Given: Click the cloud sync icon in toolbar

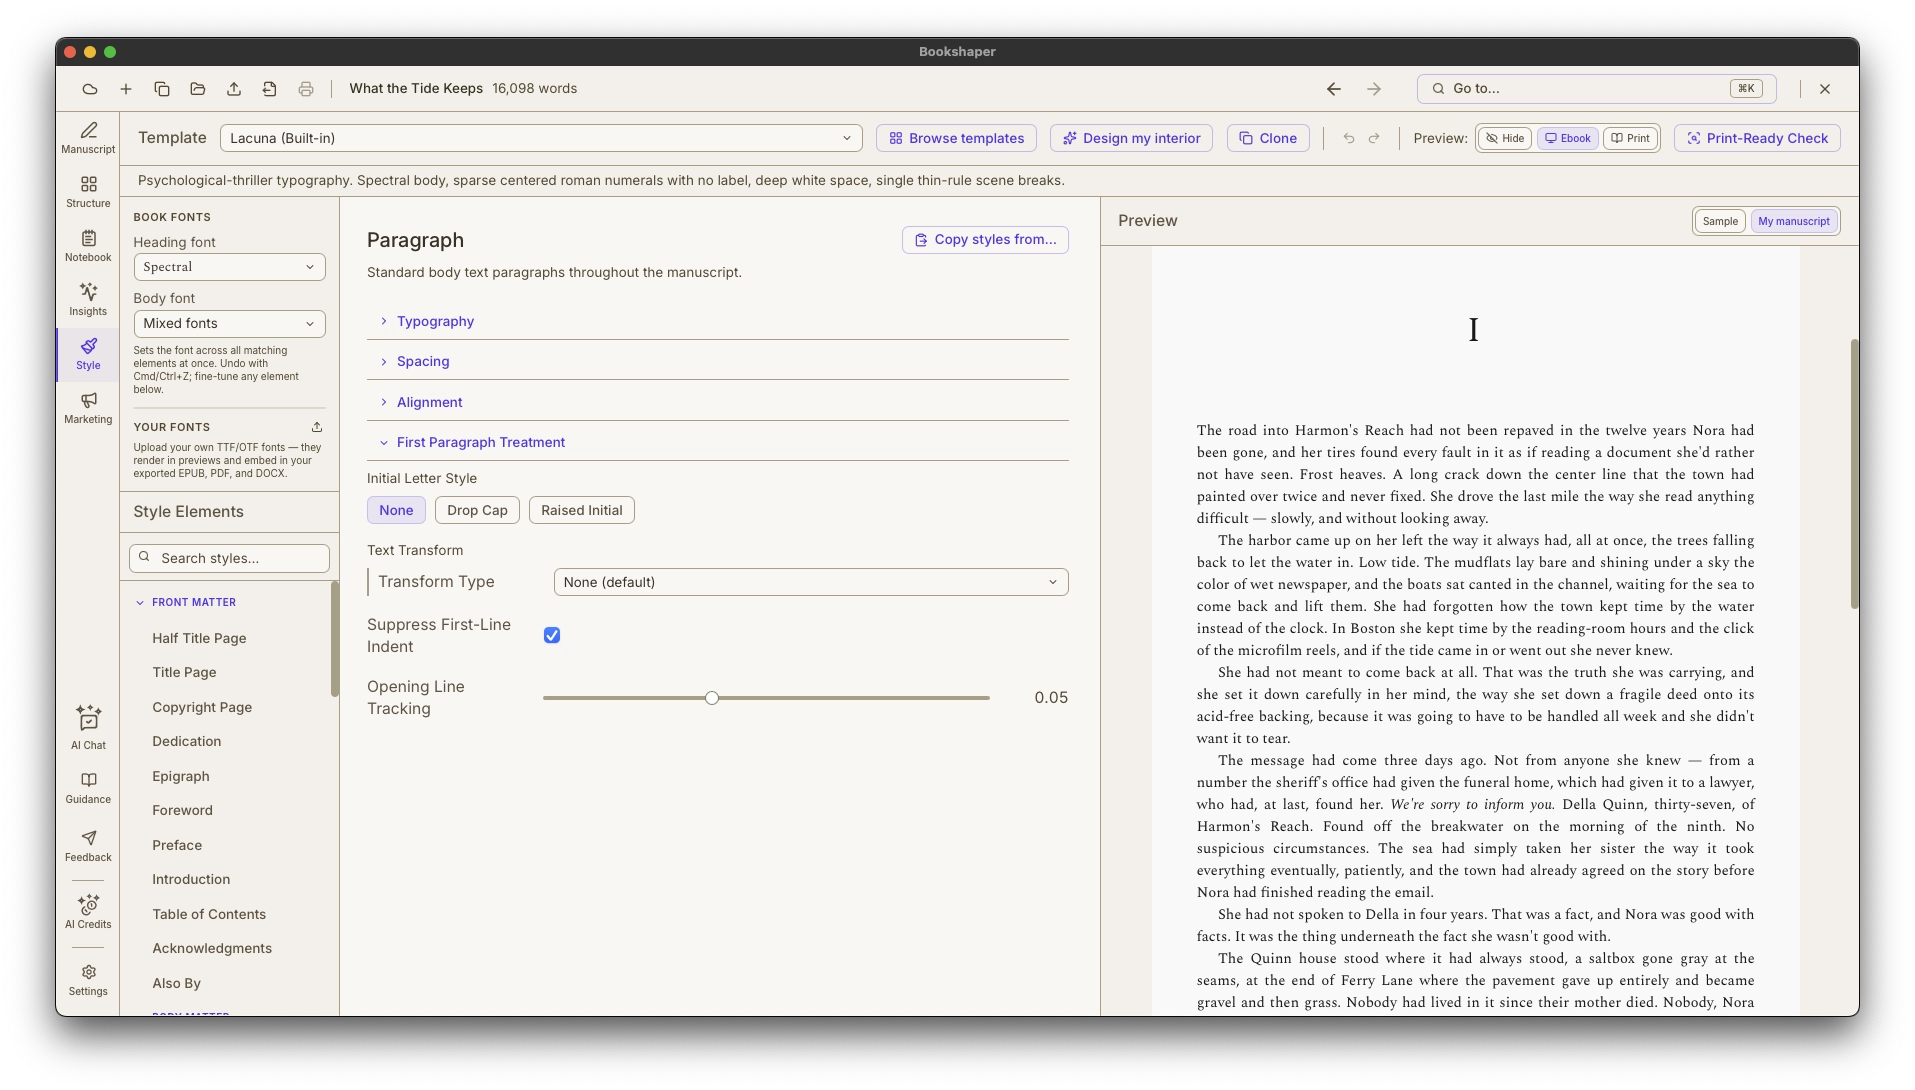Looking at the screenshot, I should pos(90,89).
